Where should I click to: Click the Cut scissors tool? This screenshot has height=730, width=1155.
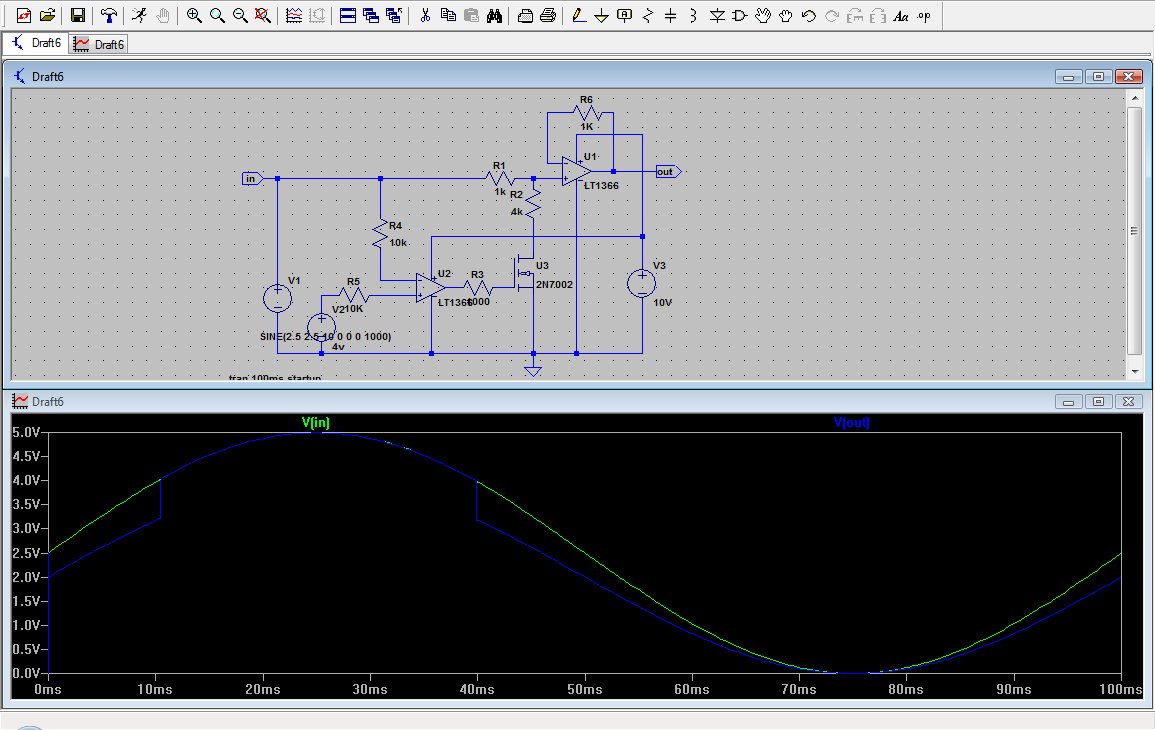click(425, 16)
